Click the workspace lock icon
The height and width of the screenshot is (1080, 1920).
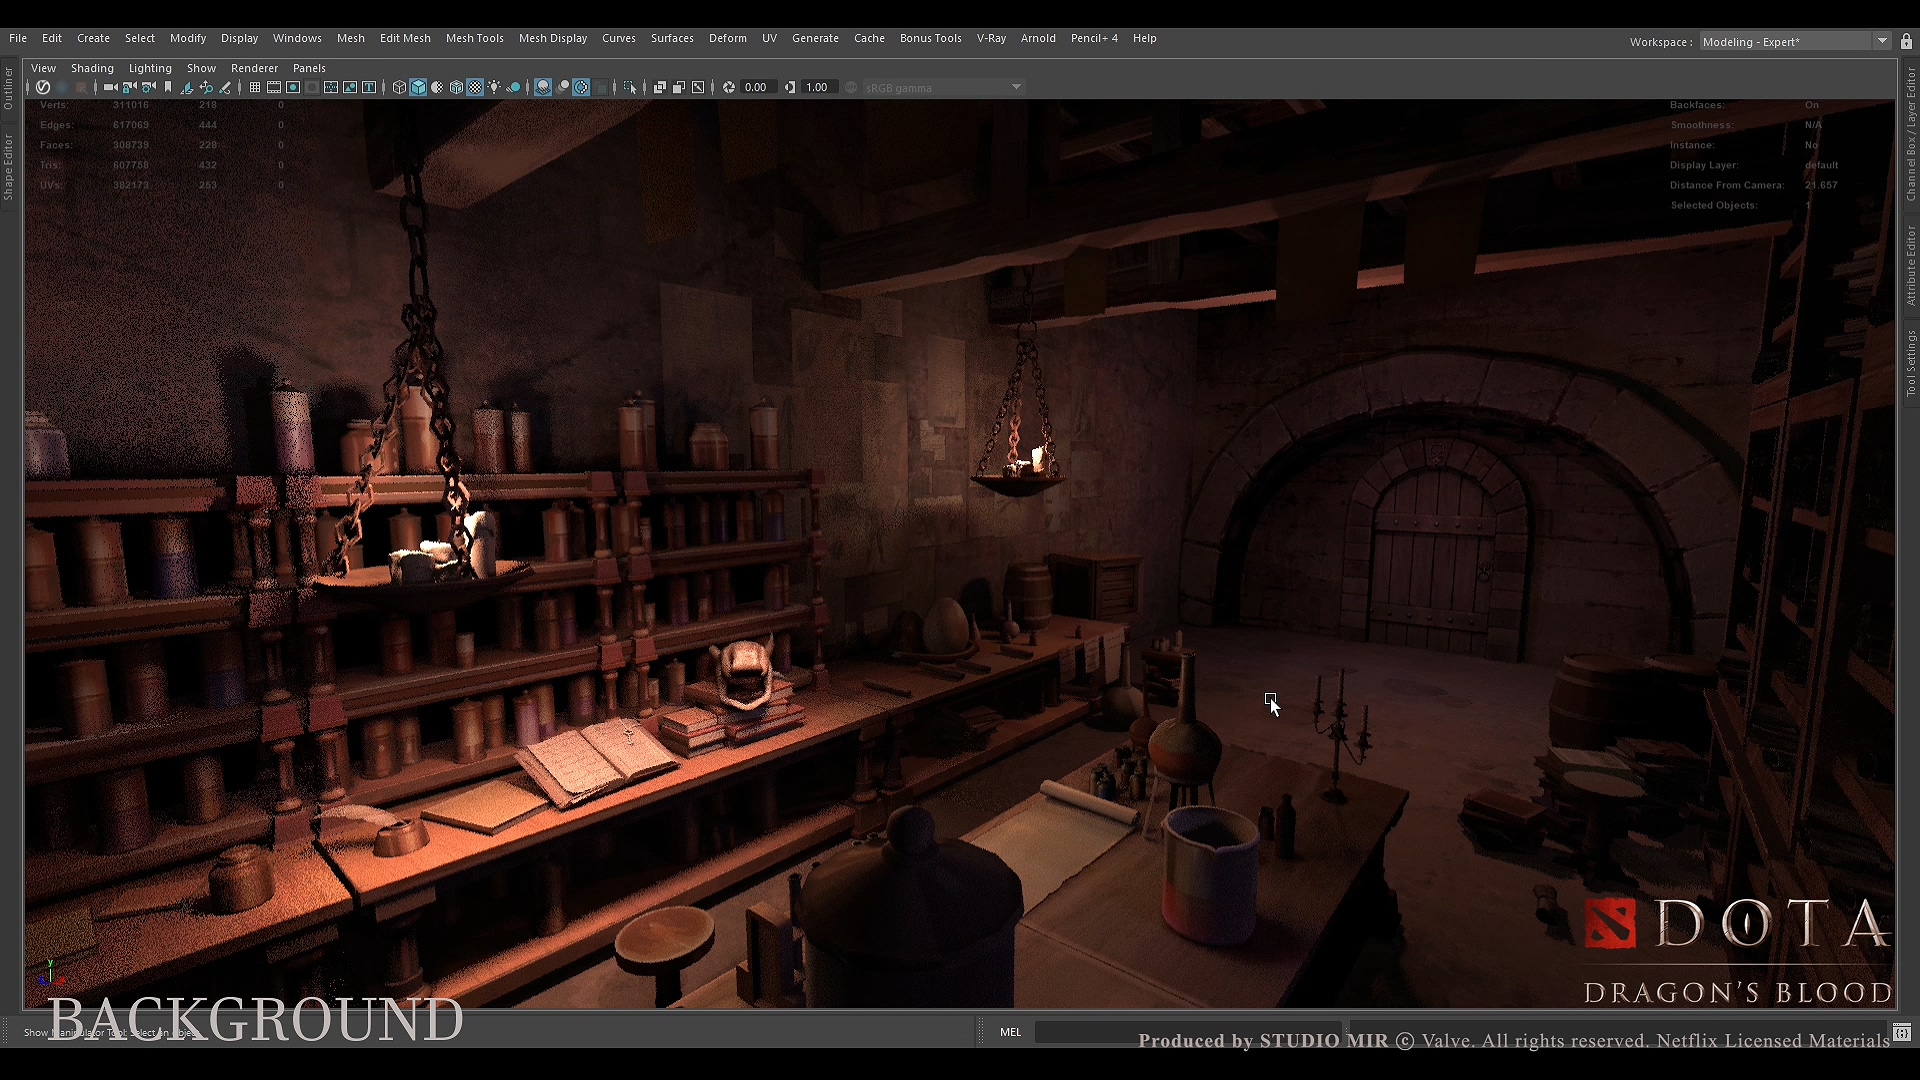point(1906,41)
